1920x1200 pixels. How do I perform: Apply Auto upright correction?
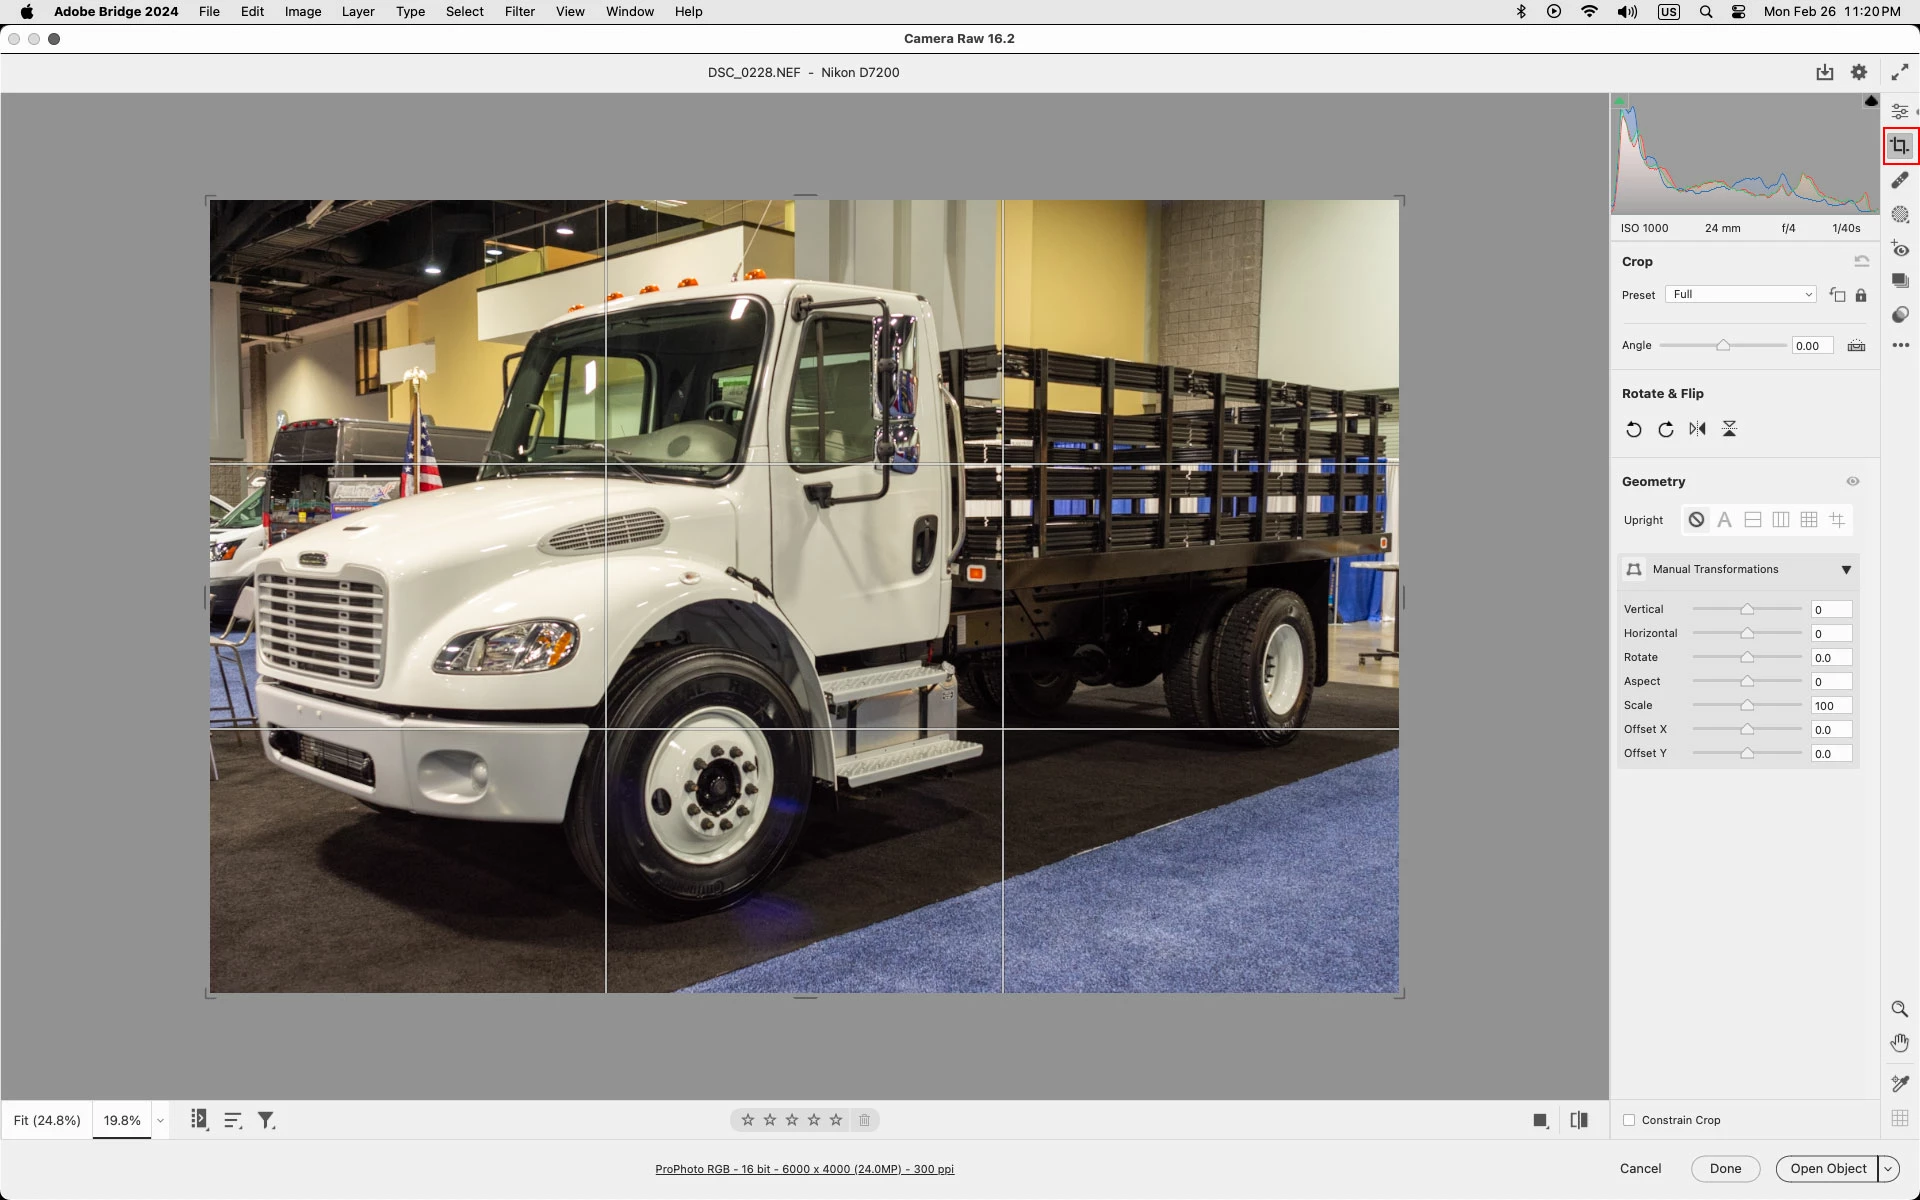(1724, 520)
